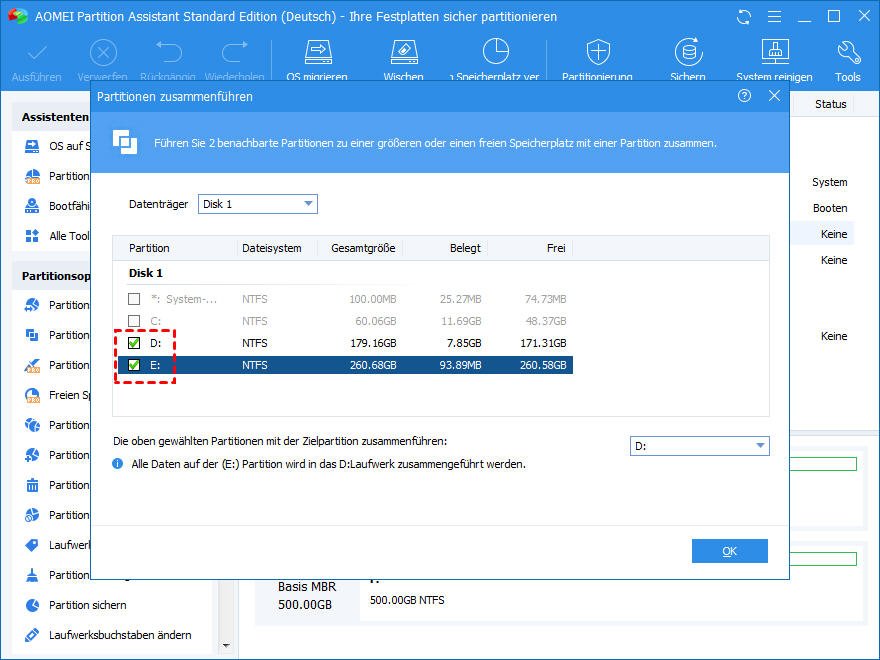This screenshot has height=660, width=880.
Task: Select Laufwerksbuchstaben ändern in sidebar
Action: tap(120, 635)
